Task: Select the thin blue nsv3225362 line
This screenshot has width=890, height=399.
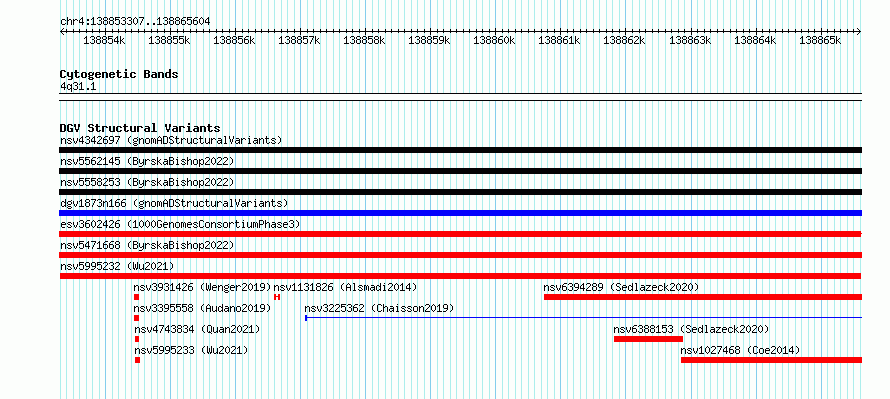Action: click(583, 318)
